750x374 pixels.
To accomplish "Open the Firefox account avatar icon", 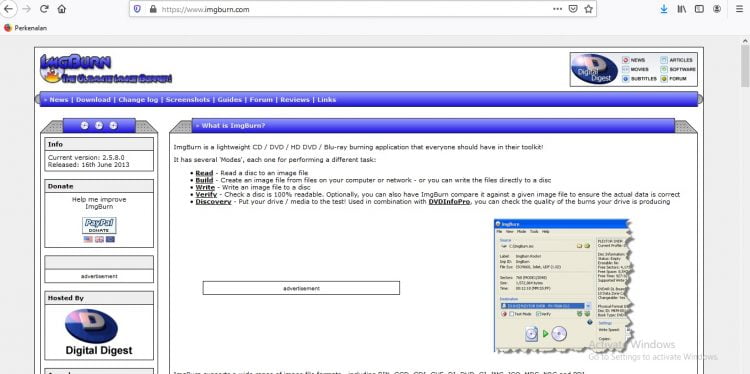I will coord(717,9).
